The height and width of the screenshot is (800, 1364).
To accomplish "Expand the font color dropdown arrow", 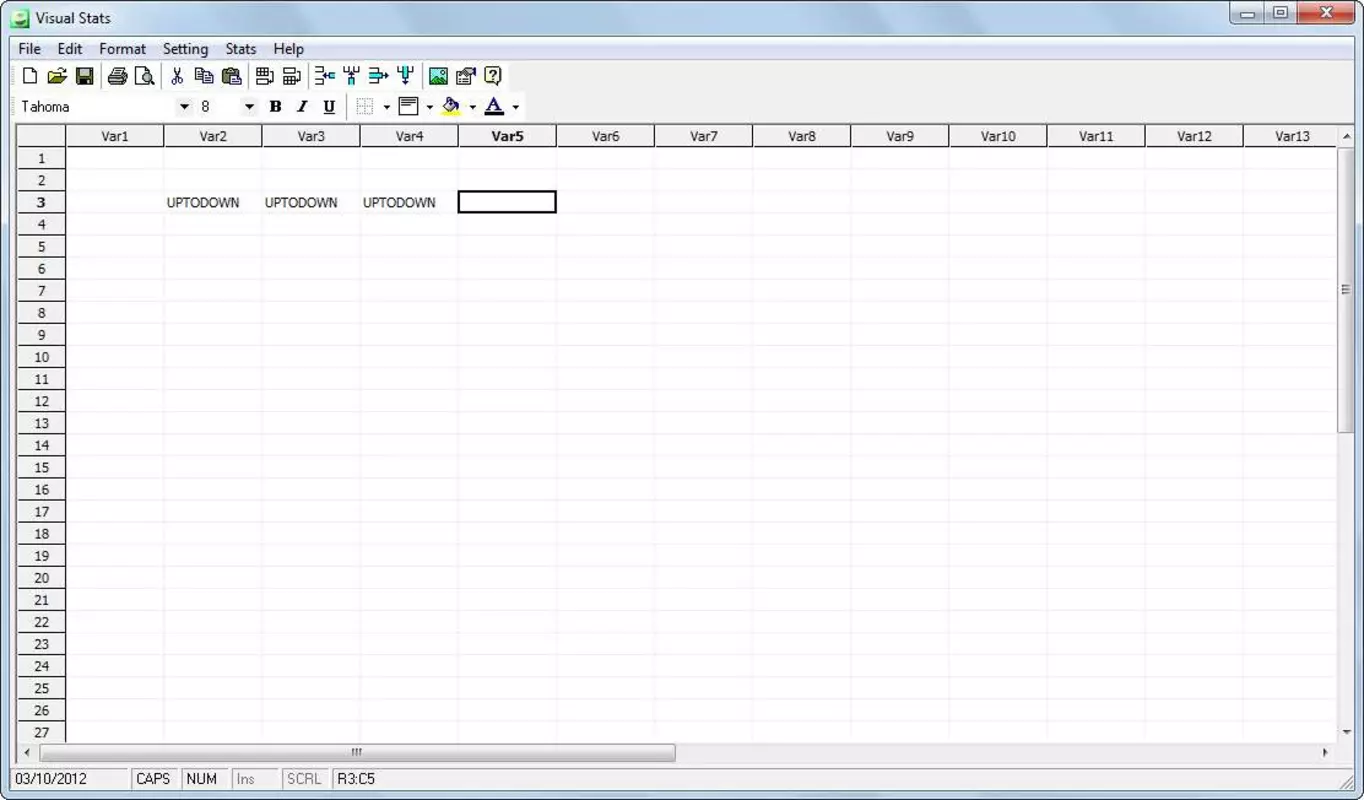I will [516, 107].
